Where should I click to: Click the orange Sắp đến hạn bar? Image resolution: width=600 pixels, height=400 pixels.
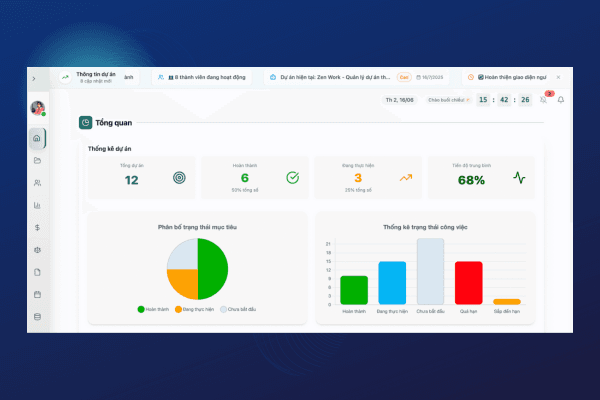point(507,302)
